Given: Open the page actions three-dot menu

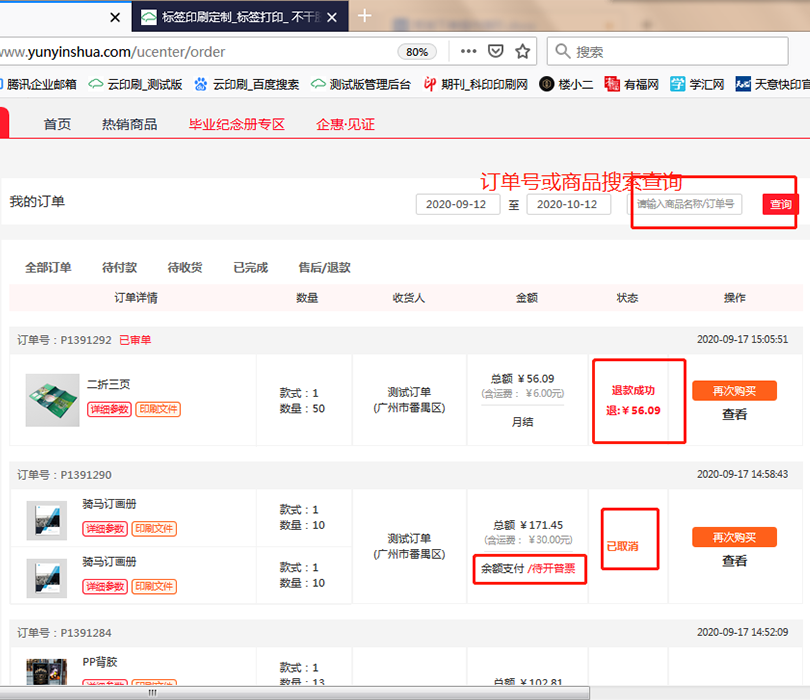Looking at the screenshot, I should (468, 51).
